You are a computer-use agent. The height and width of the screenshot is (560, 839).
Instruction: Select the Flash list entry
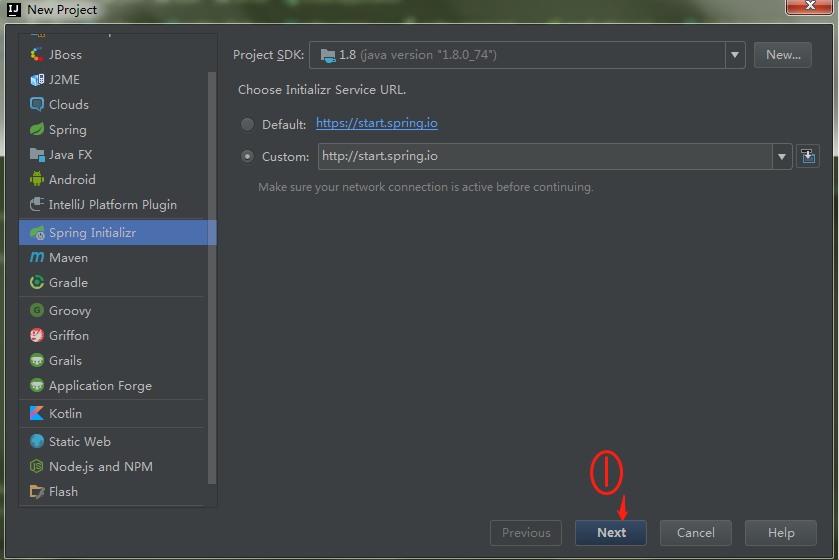[x=113, y=492]
